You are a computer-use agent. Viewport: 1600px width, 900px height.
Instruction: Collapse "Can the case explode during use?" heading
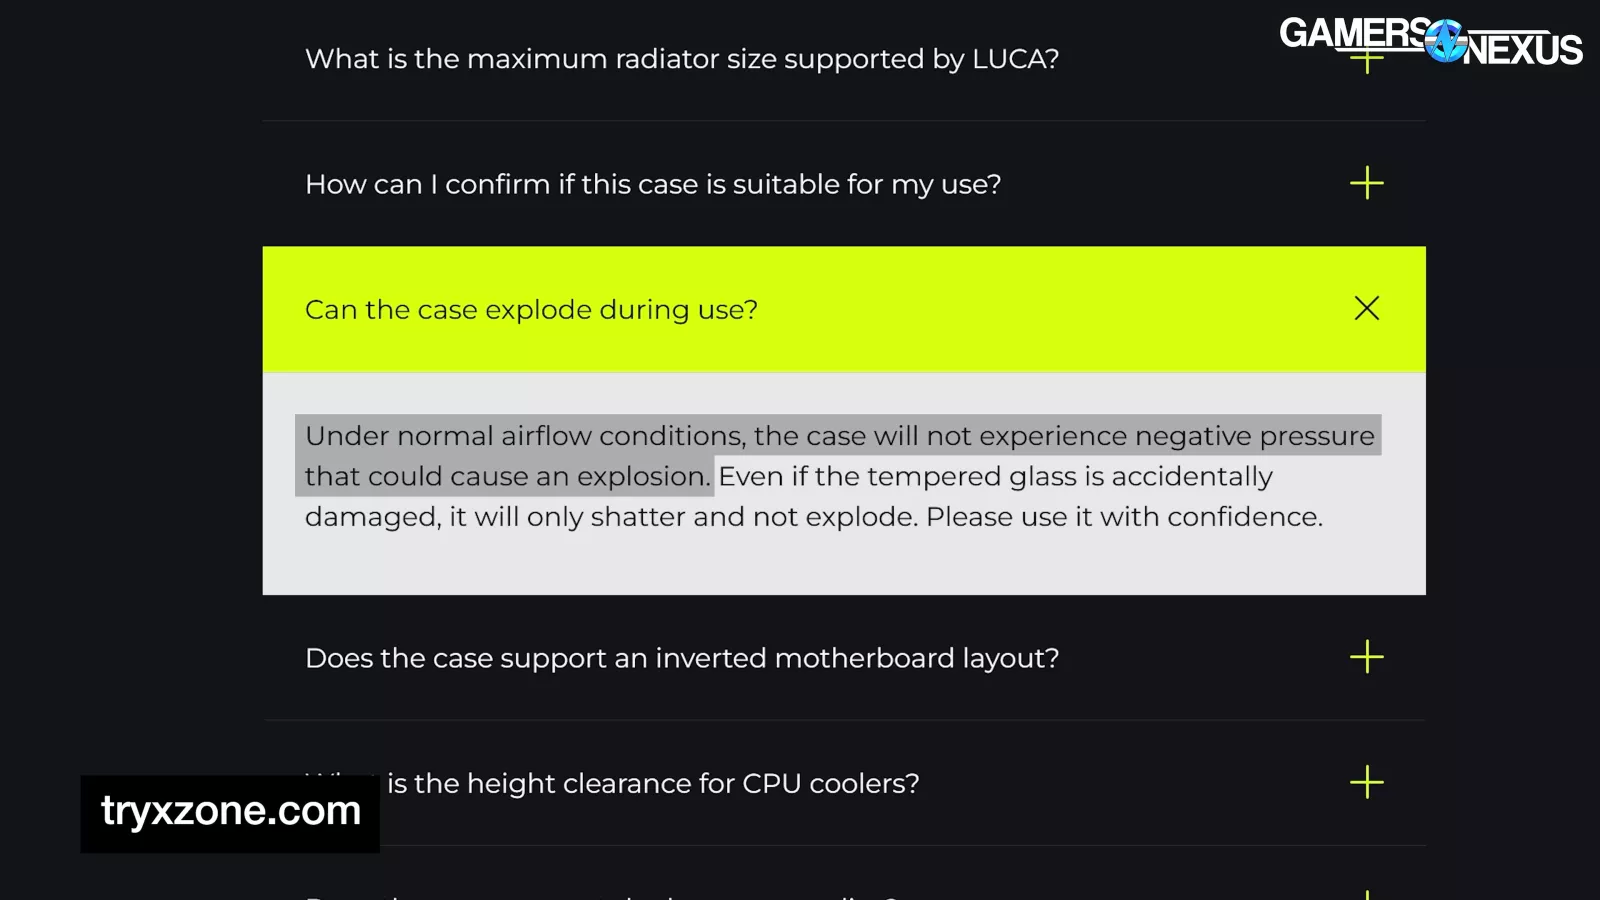[x=531, y=310]
